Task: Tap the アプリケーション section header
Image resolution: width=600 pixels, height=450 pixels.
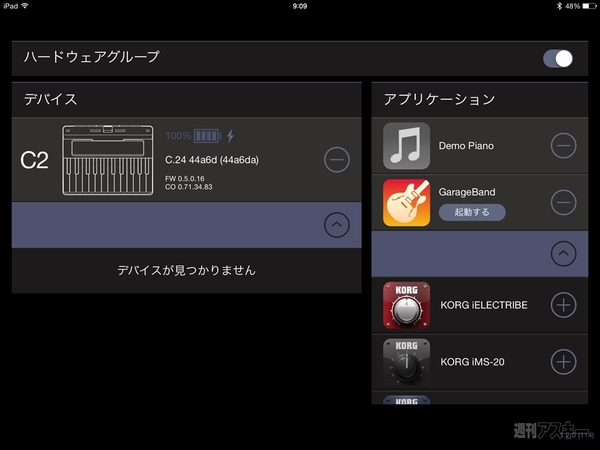Action: coord(439,99)
